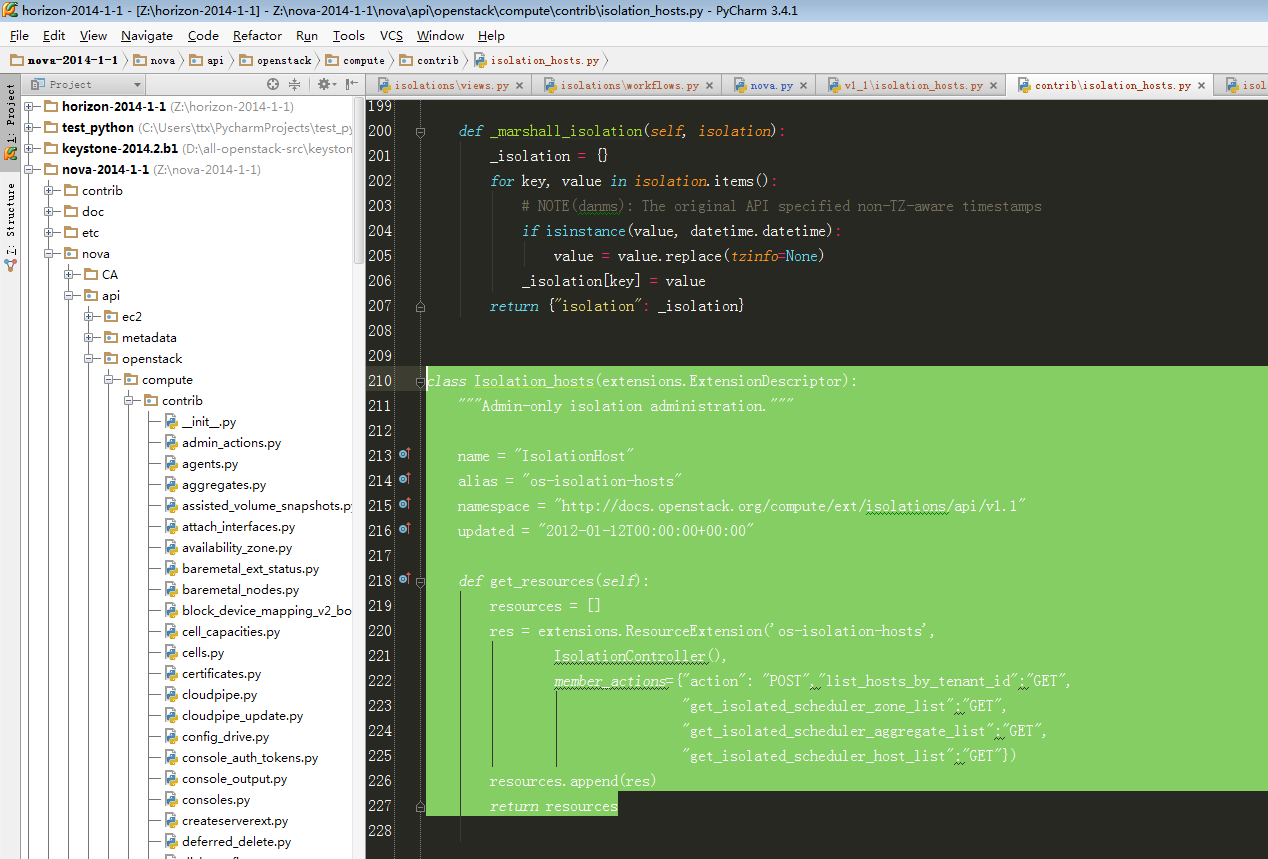Click the api breadcrumb

208,60
